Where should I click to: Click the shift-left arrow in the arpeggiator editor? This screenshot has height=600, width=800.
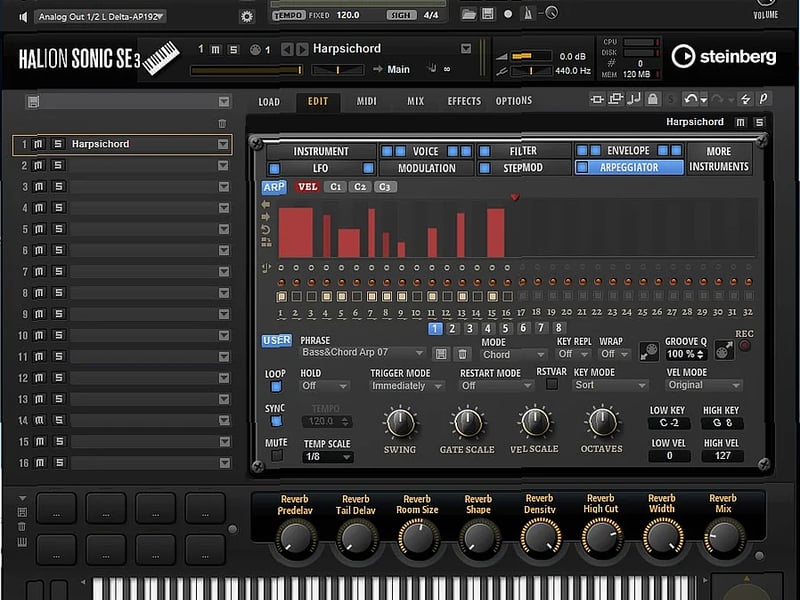[266, 204]
